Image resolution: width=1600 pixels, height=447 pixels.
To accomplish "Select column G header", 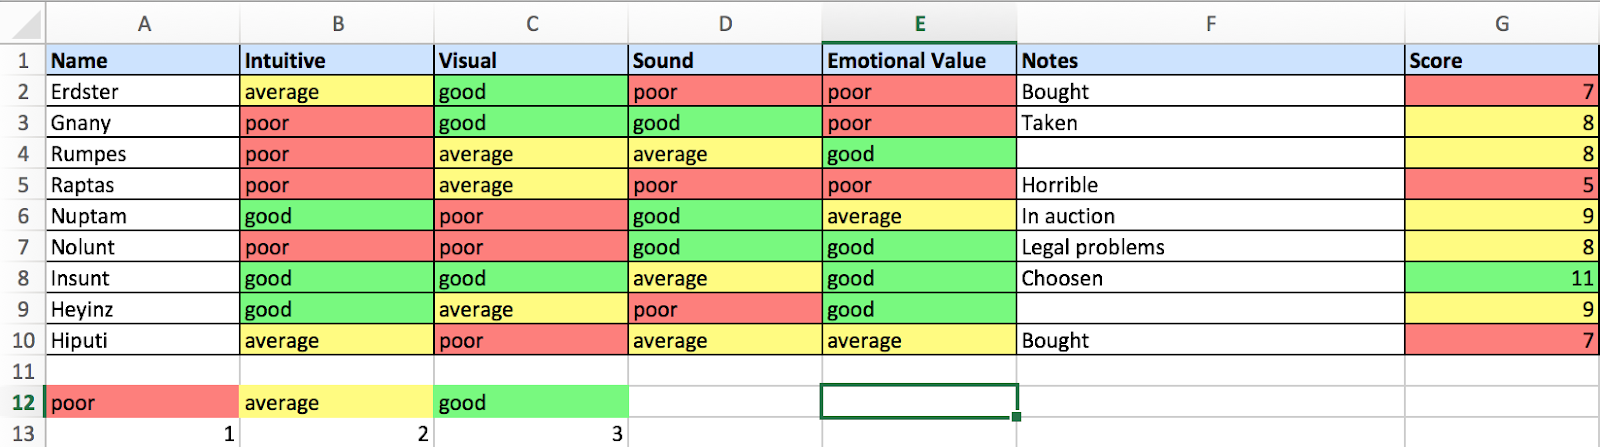I will 1501,24.
